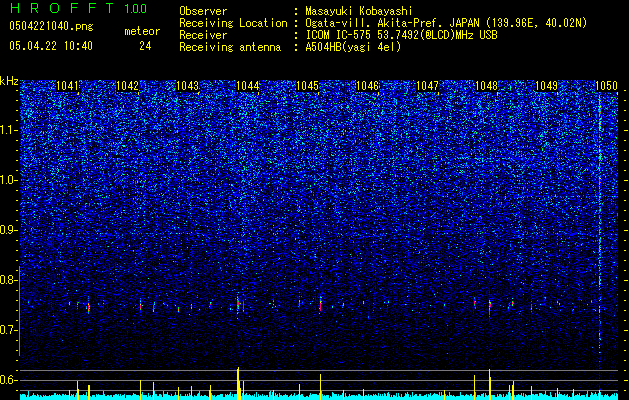The image size is (629, 400).
Task: Click the 1.1 kHz frequency axis label
Action: [9, 130]
